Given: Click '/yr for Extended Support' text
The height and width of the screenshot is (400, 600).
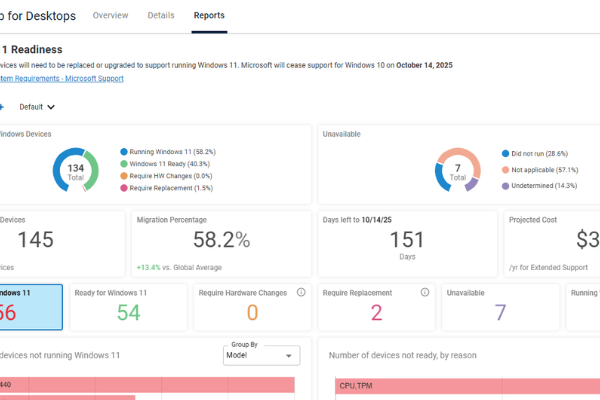Looking at the screenshot, I should tap(548, 267).
